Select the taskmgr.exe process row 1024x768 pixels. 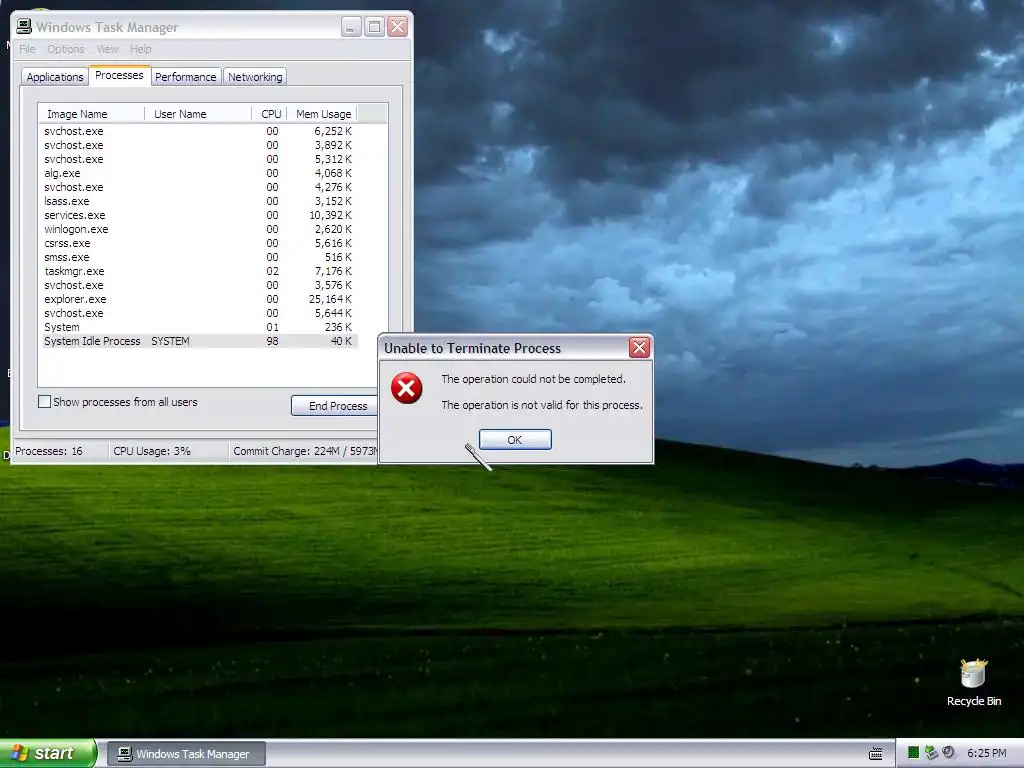[x=199, y=271]
